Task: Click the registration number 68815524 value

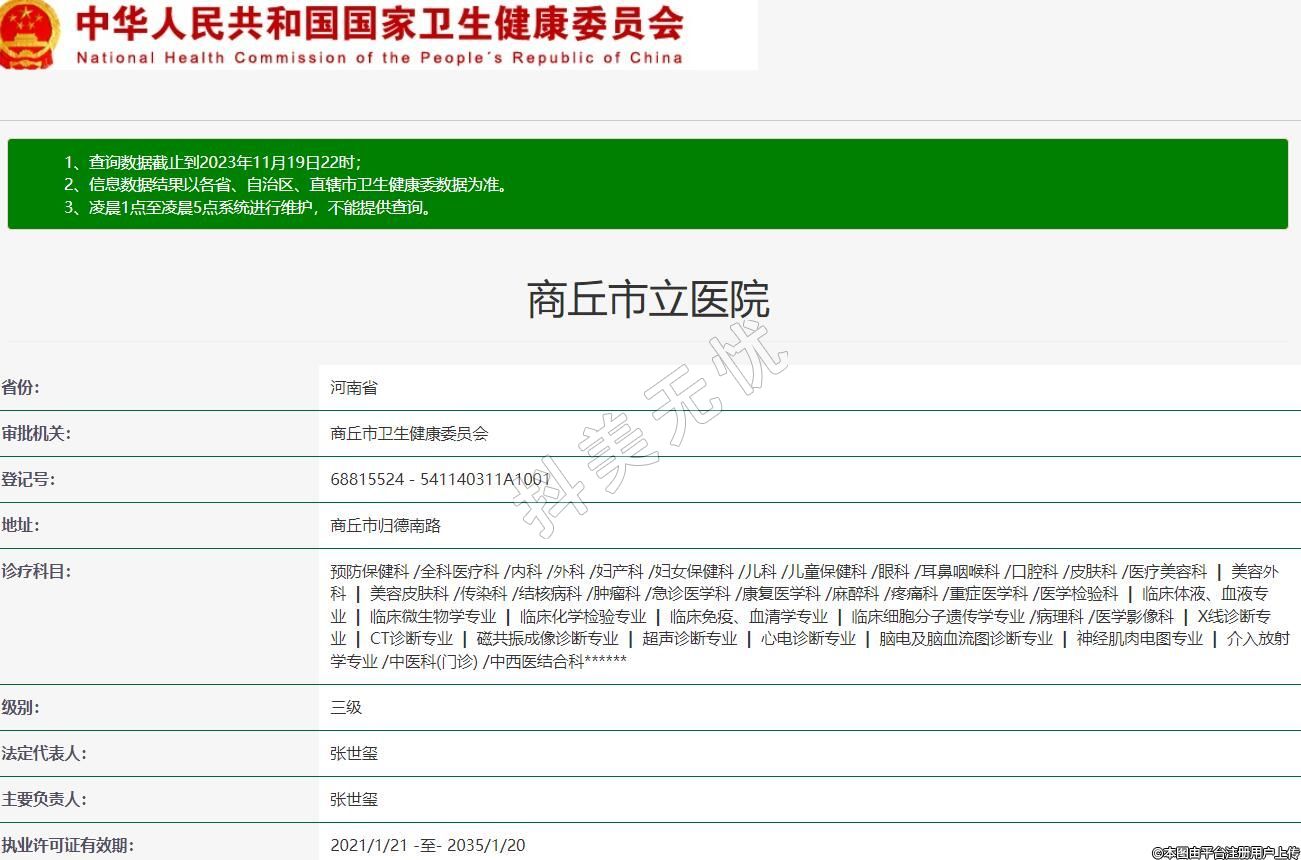Action: [x=440, y=480]
